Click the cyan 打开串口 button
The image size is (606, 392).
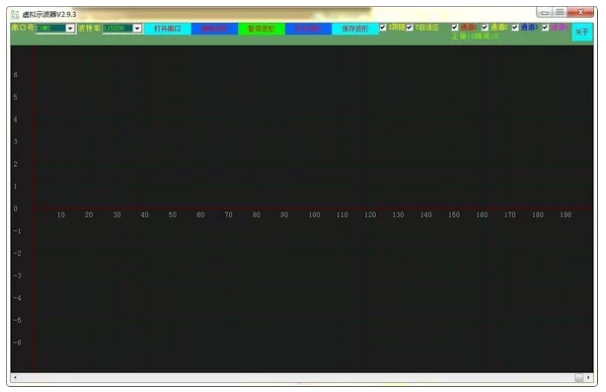tap(167, 29)
